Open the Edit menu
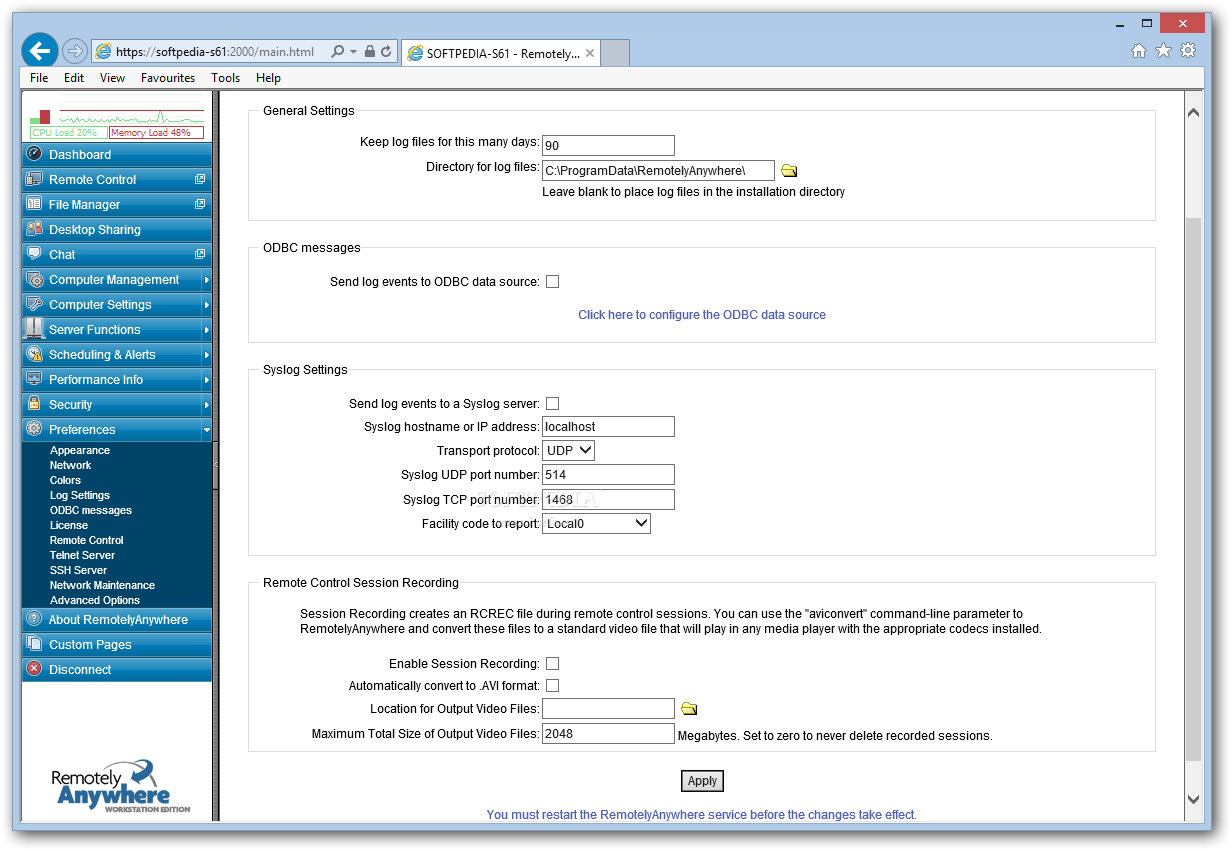The width and height of the screenshot is (1232, 851). [x=74, y=78]
